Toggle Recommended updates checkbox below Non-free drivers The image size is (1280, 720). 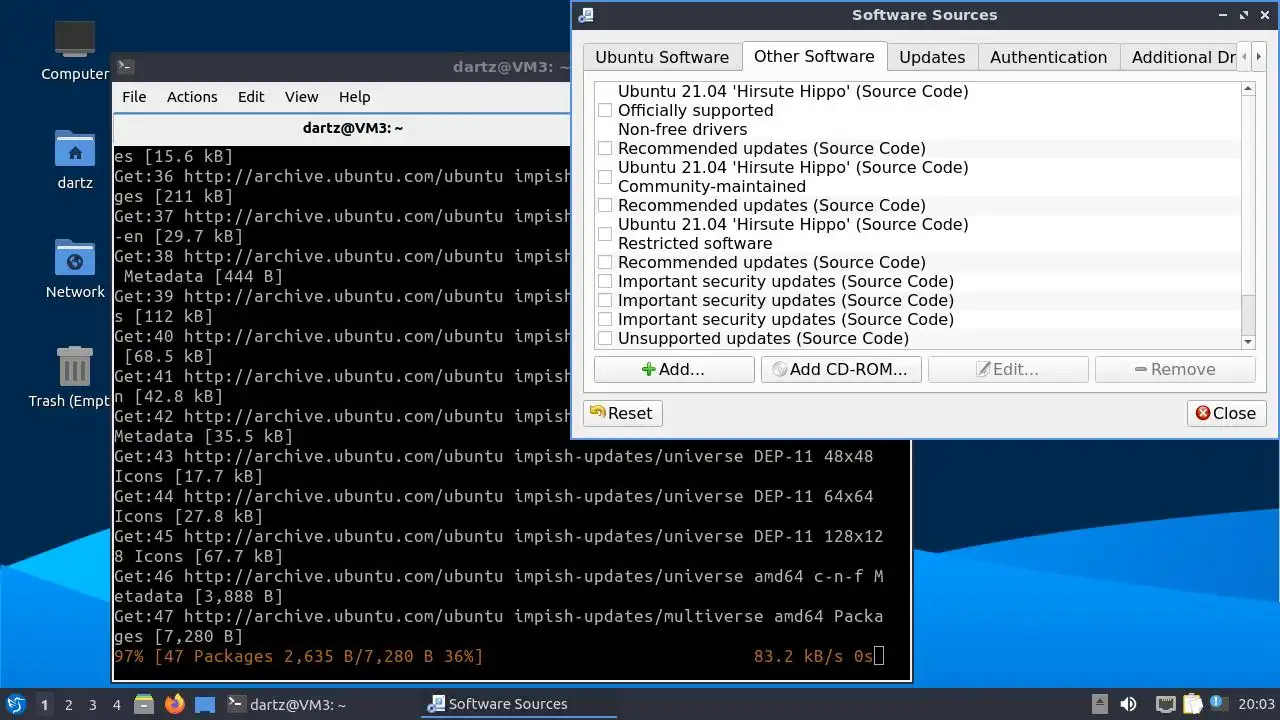click(605, 148)
